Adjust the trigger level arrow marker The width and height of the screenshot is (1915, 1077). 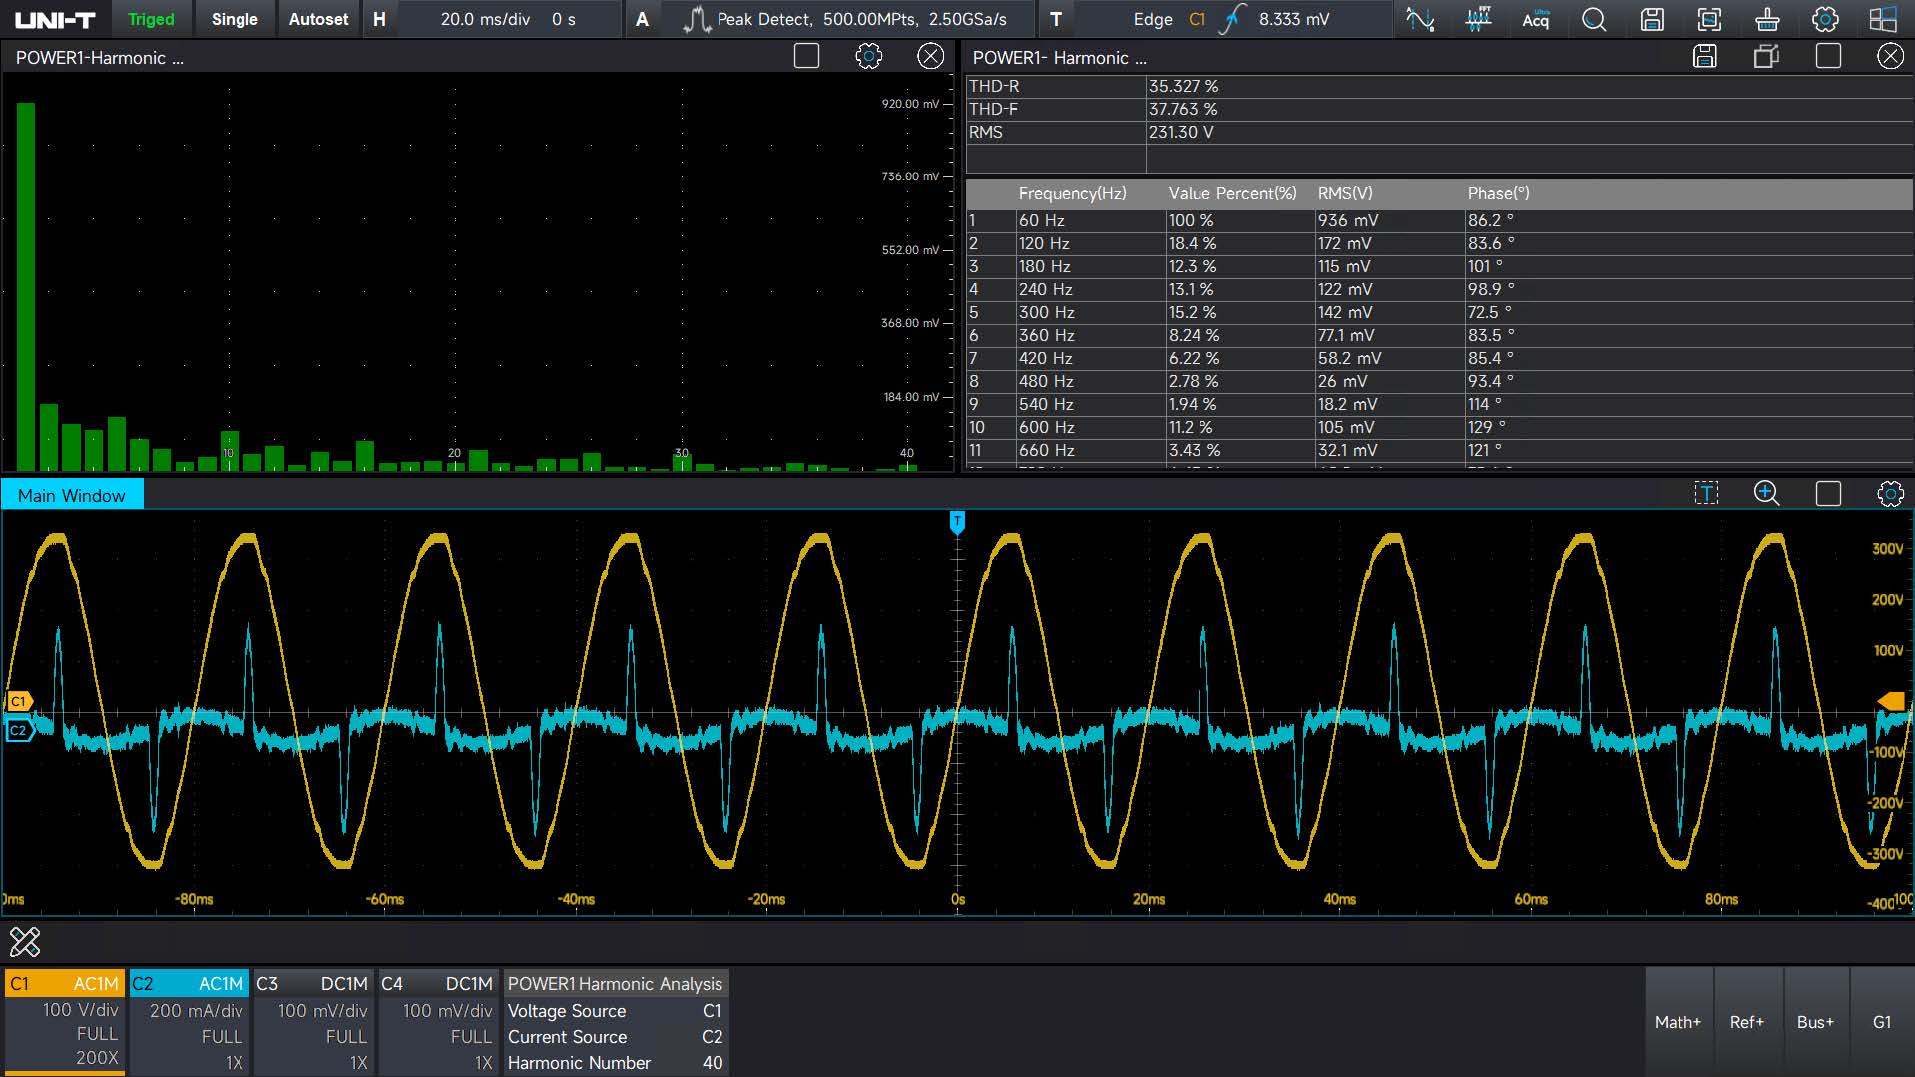(1891, 701)
